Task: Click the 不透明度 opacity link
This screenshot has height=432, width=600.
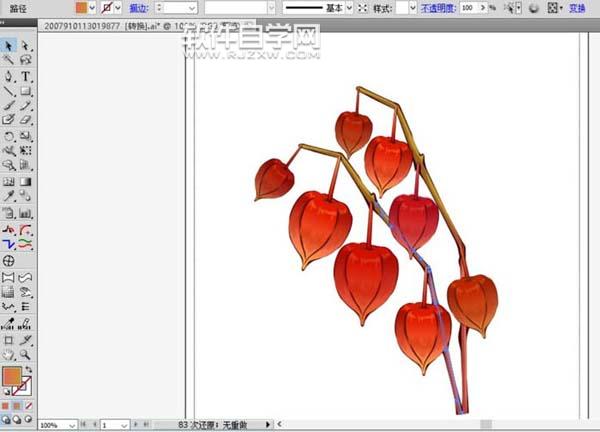Action: (x=439, y=8)
